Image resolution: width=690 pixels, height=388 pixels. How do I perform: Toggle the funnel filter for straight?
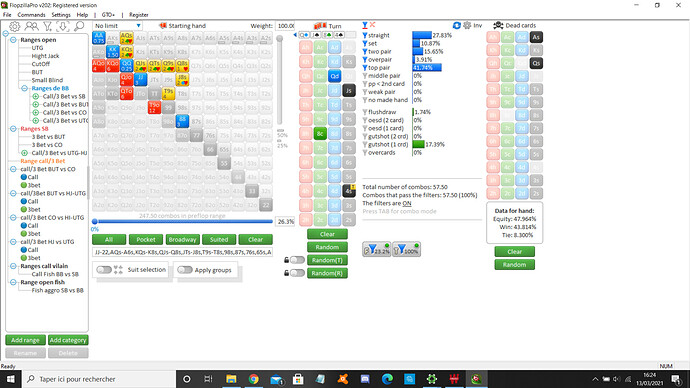click(365, 35)
